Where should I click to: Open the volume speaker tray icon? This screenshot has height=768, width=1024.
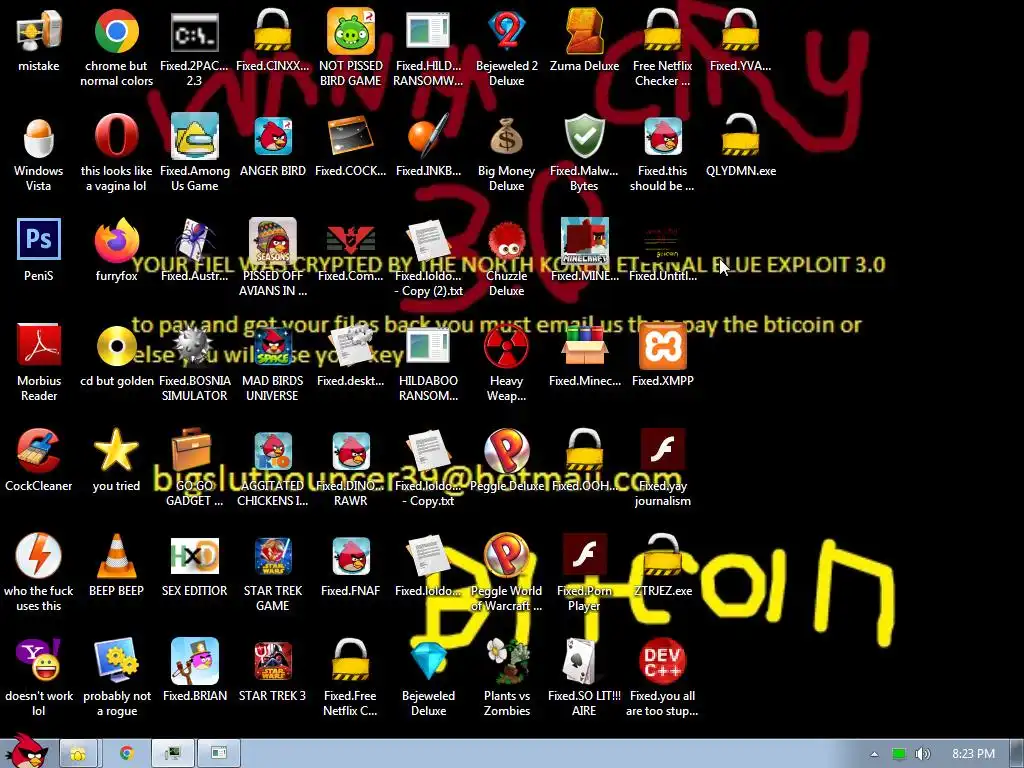923,754
